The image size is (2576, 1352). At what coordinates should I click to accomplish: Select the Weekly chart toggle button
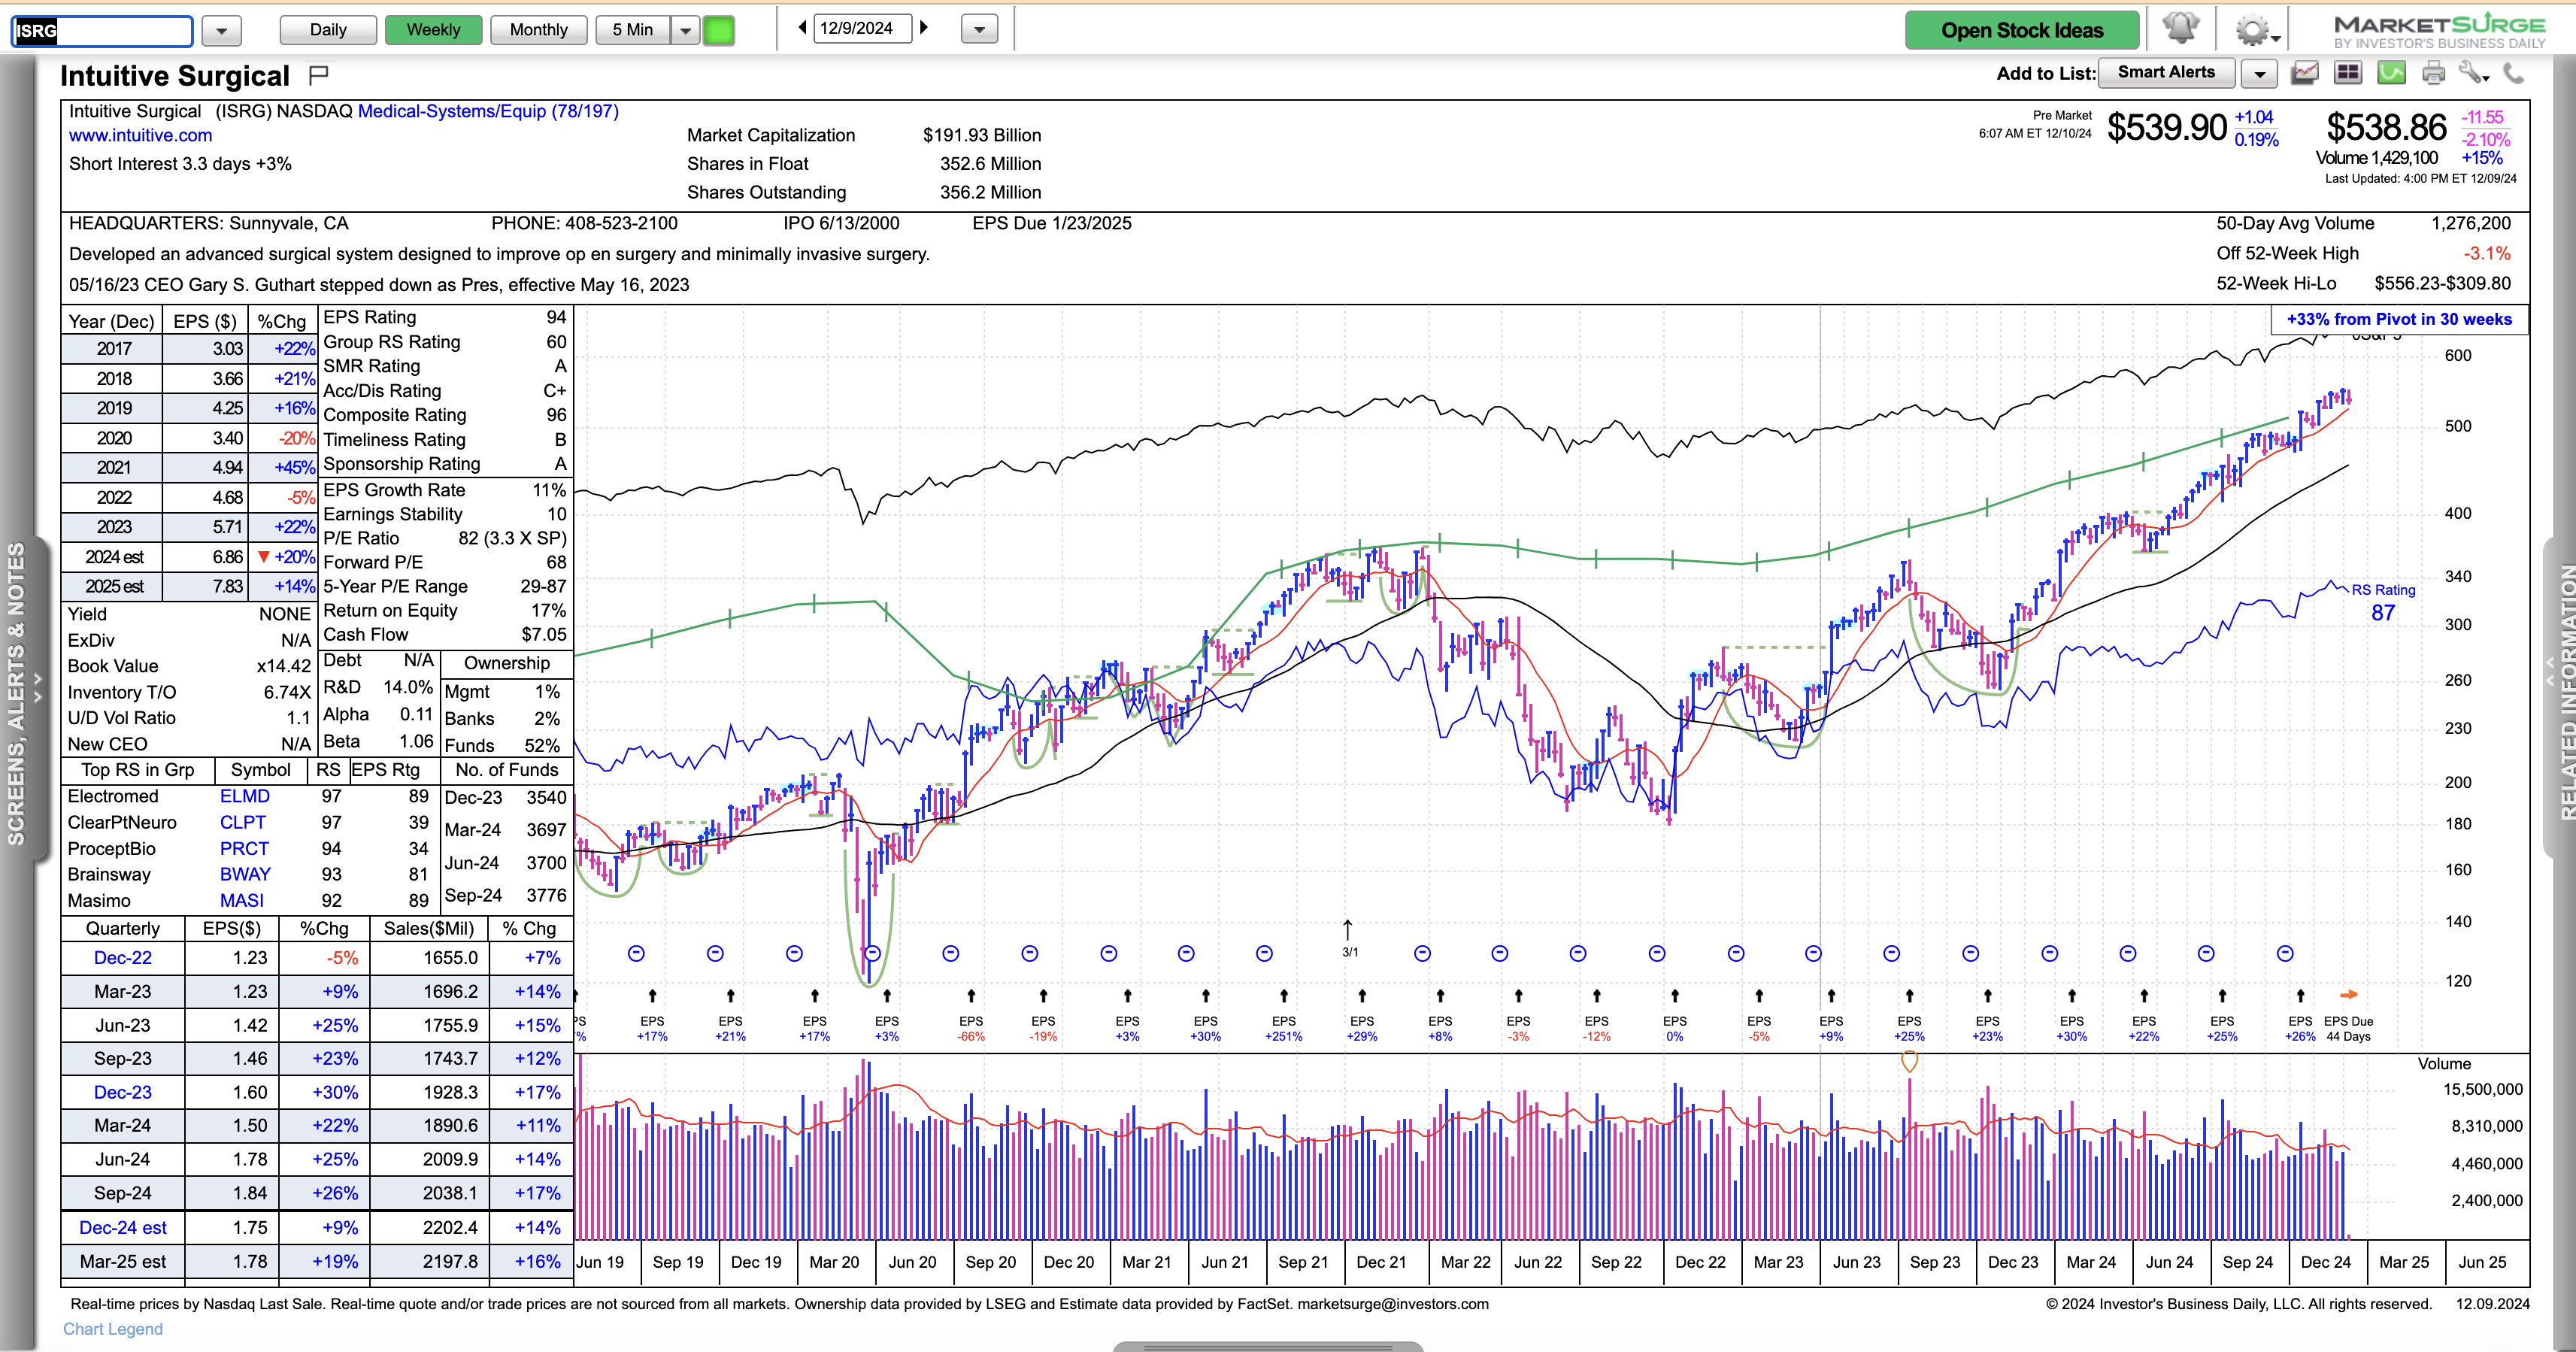click(x=433, y=30)
